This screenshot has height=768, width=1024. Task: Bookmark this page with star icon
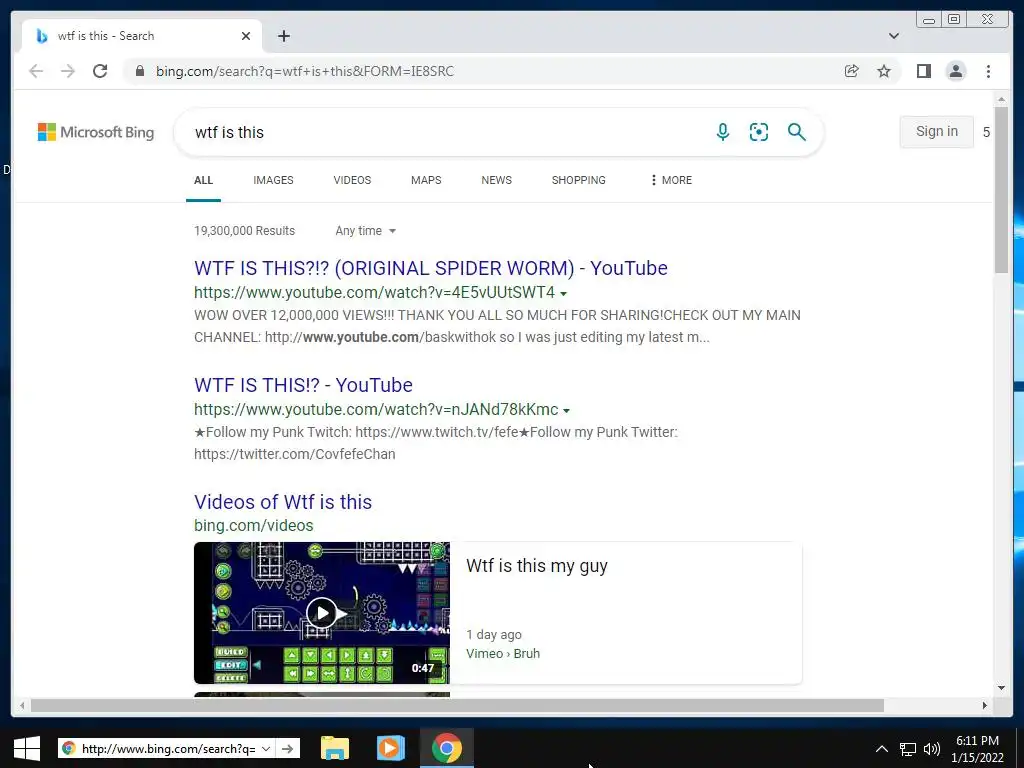tap(884, 71)
